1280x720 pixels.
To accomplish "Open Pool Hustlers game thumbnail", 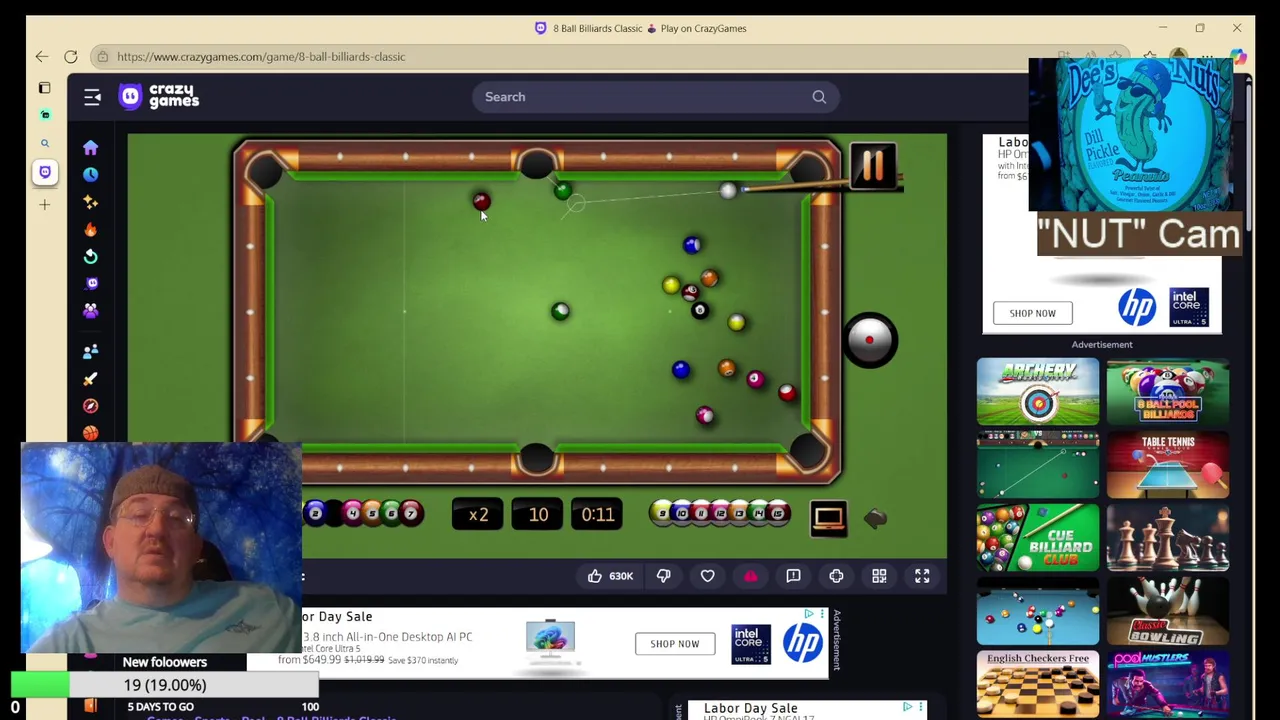I will point(1168,684).
